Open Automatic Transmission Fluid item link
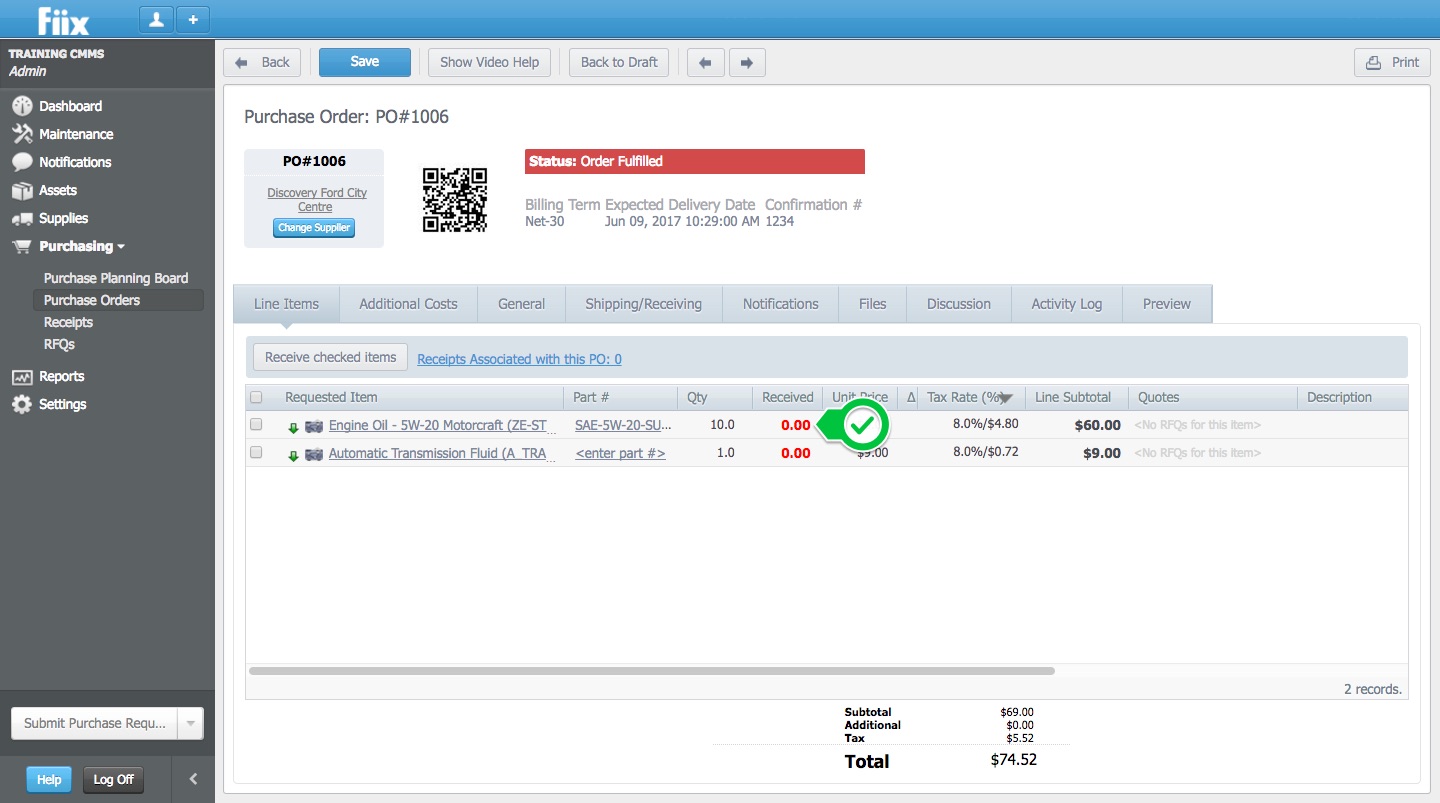Screen dimensions: 1440x803 438,453
